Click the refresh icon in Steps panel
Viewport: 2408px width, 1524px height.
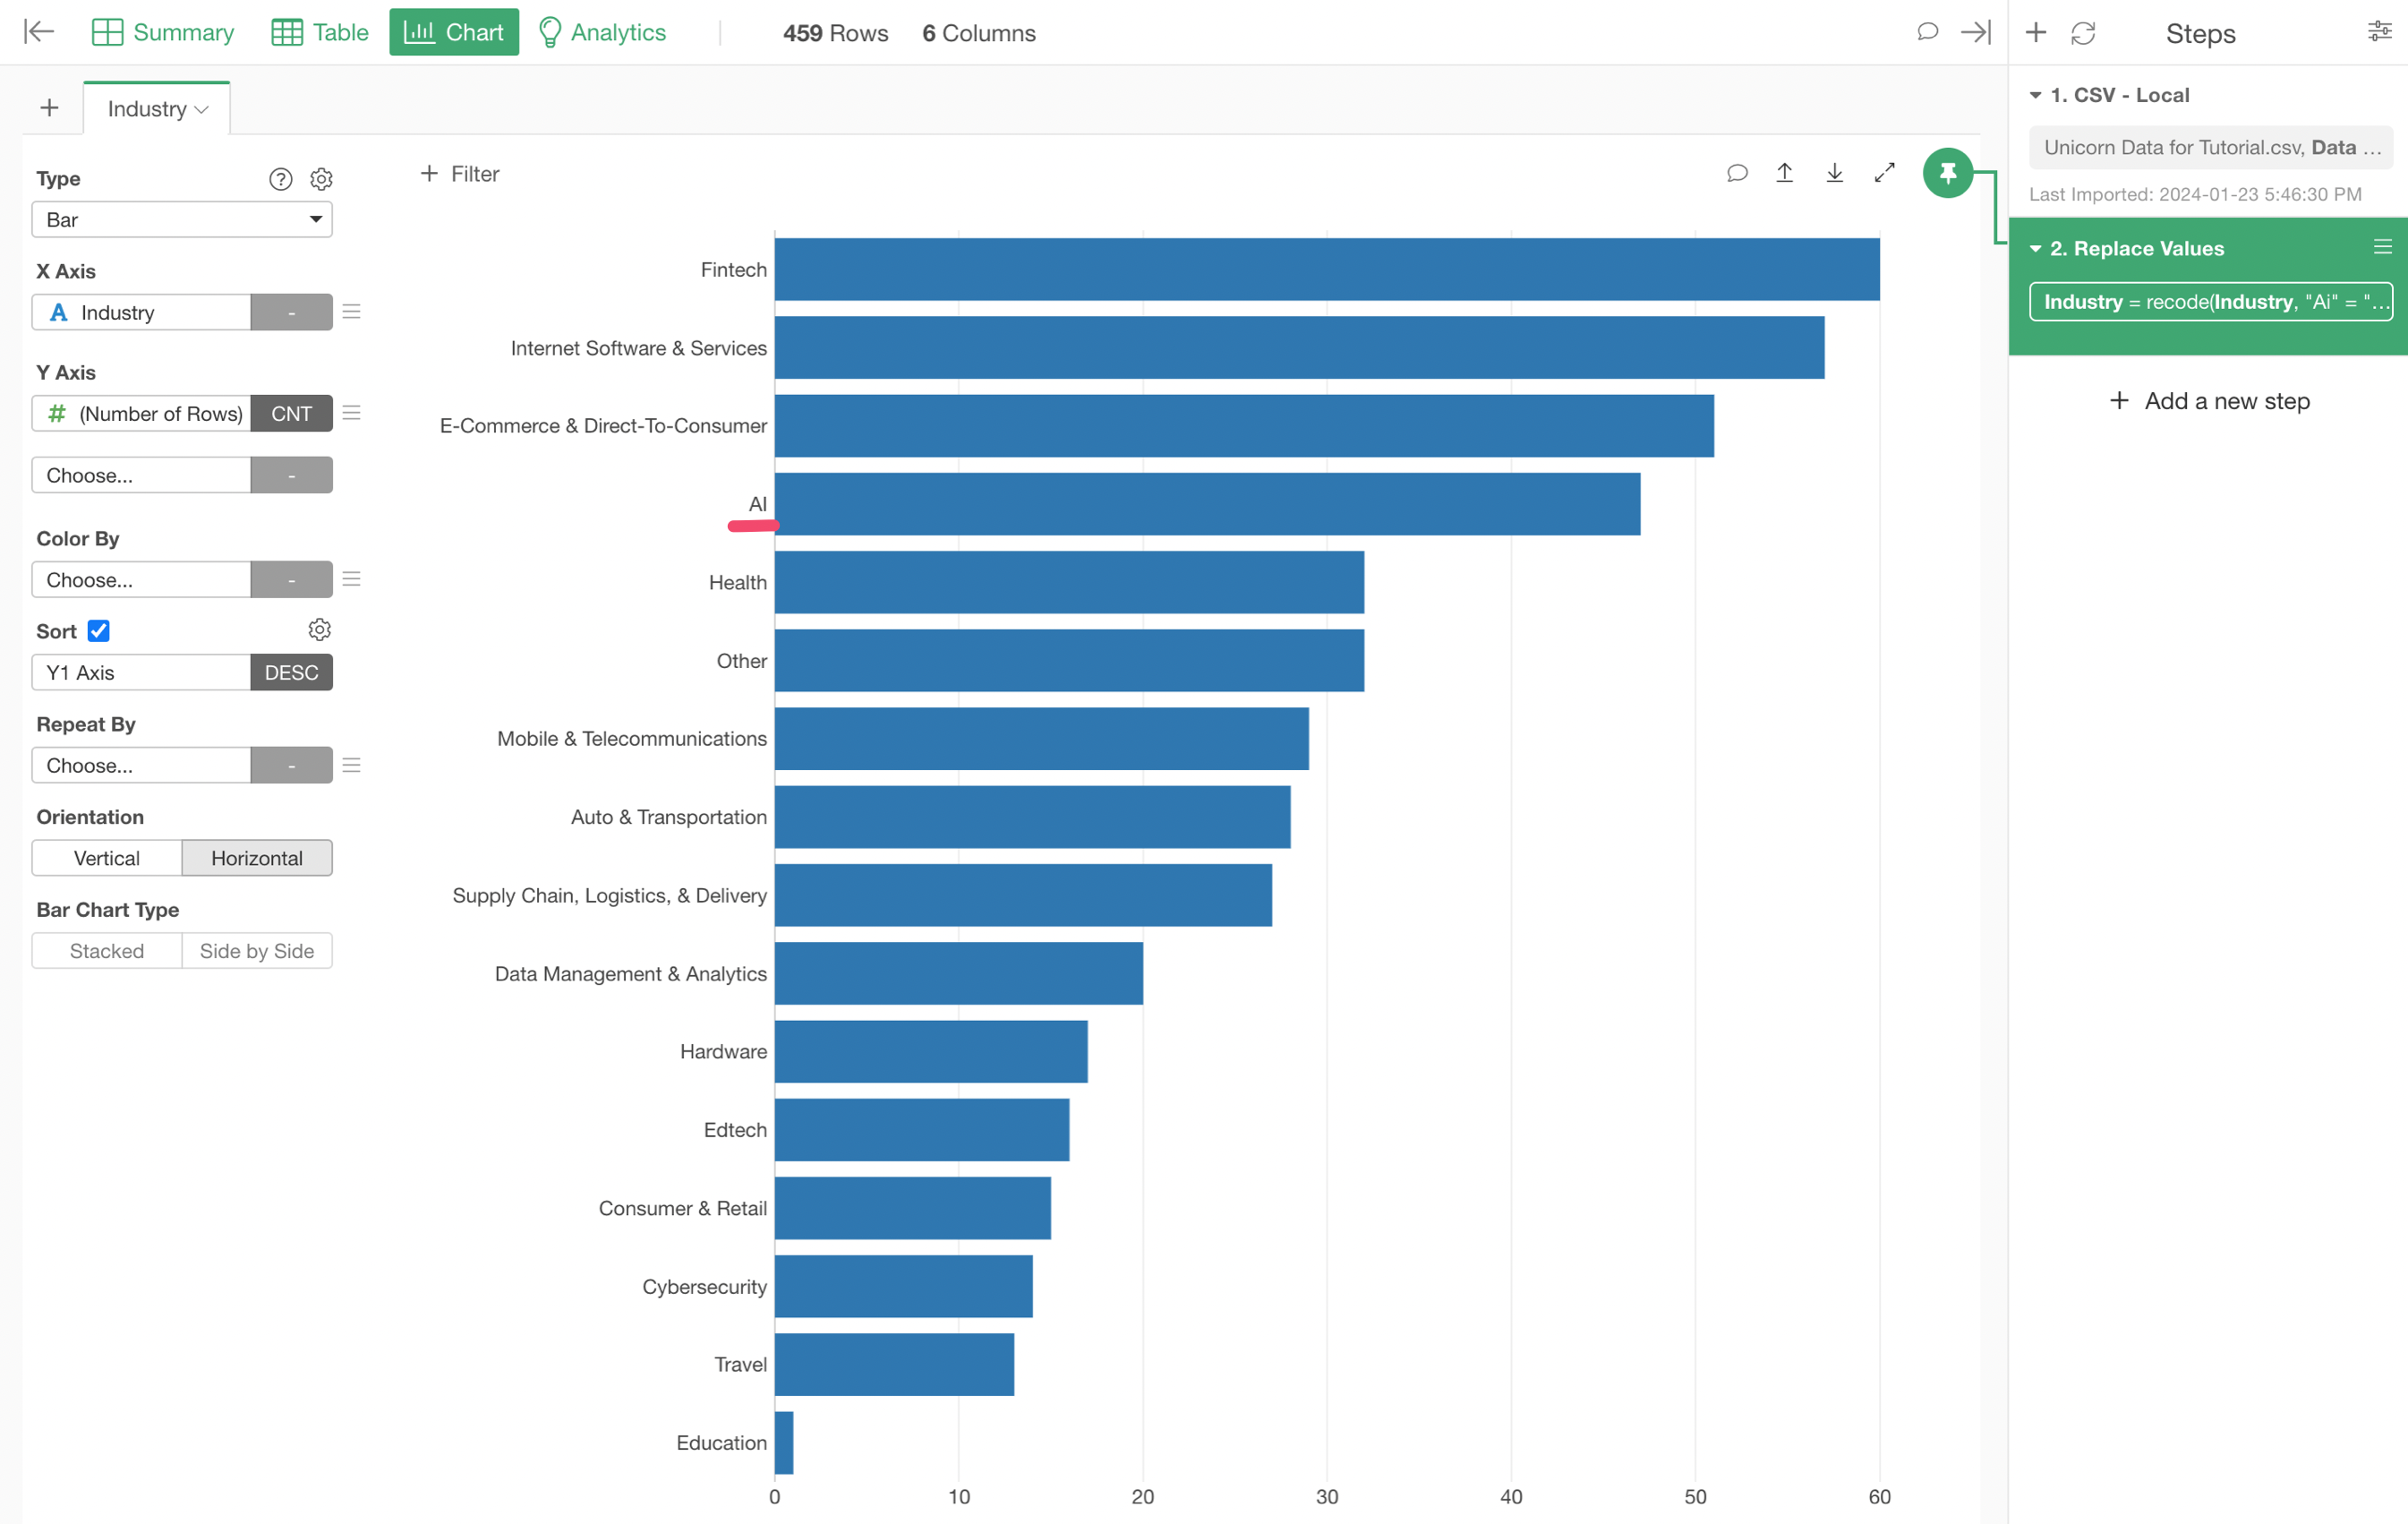[2083, 33]
